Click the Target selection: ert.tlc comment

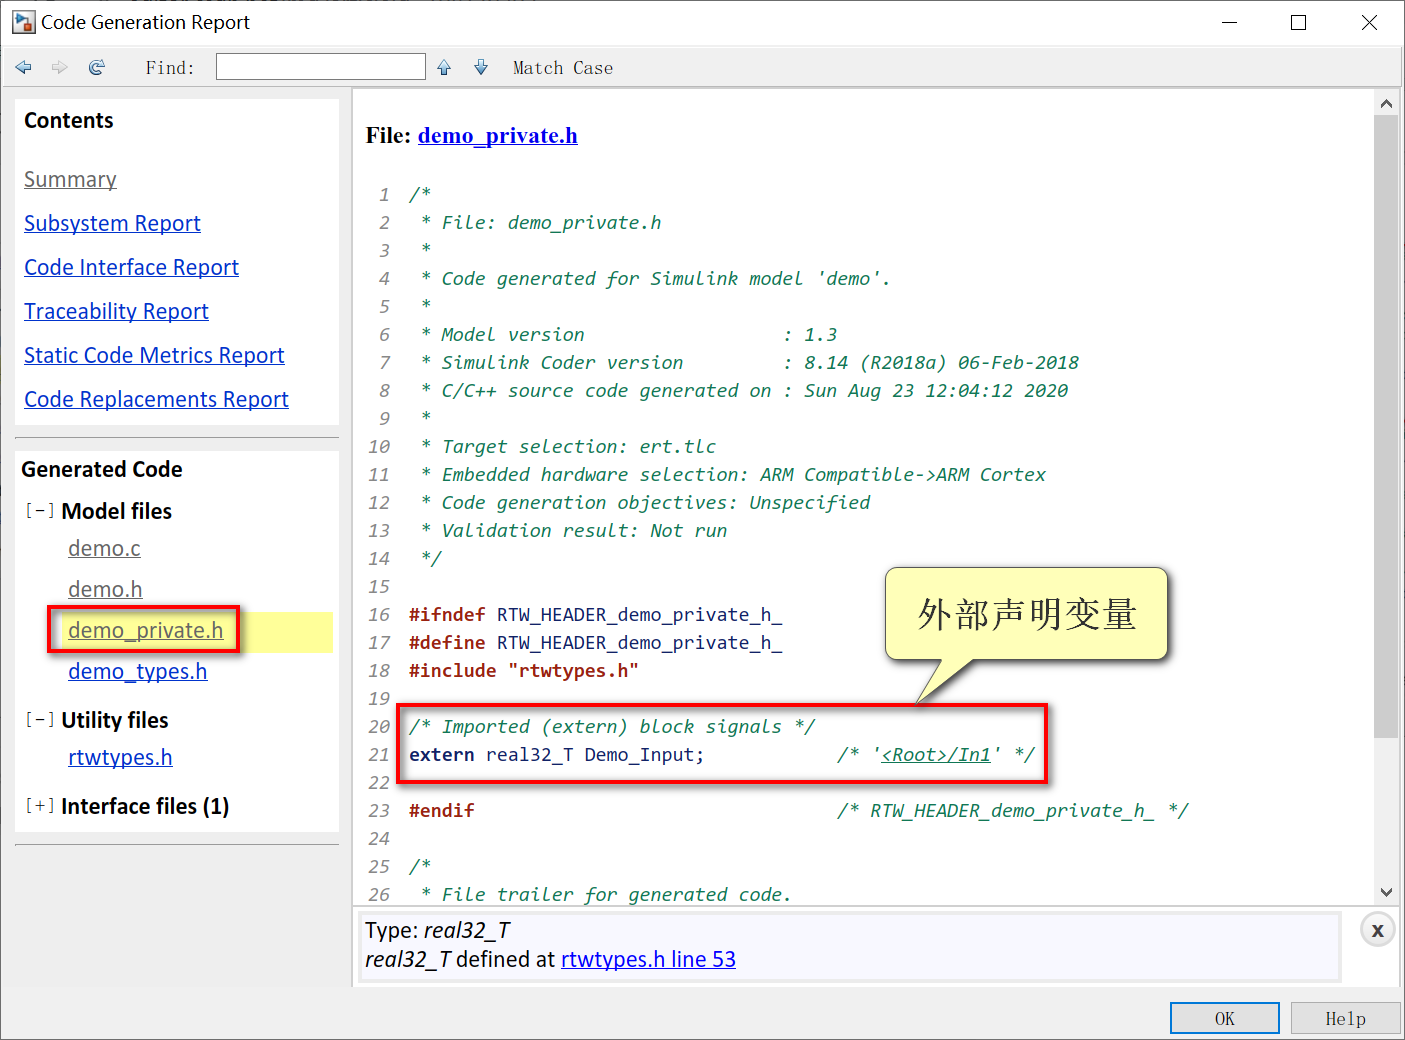[x=568, y=446]
